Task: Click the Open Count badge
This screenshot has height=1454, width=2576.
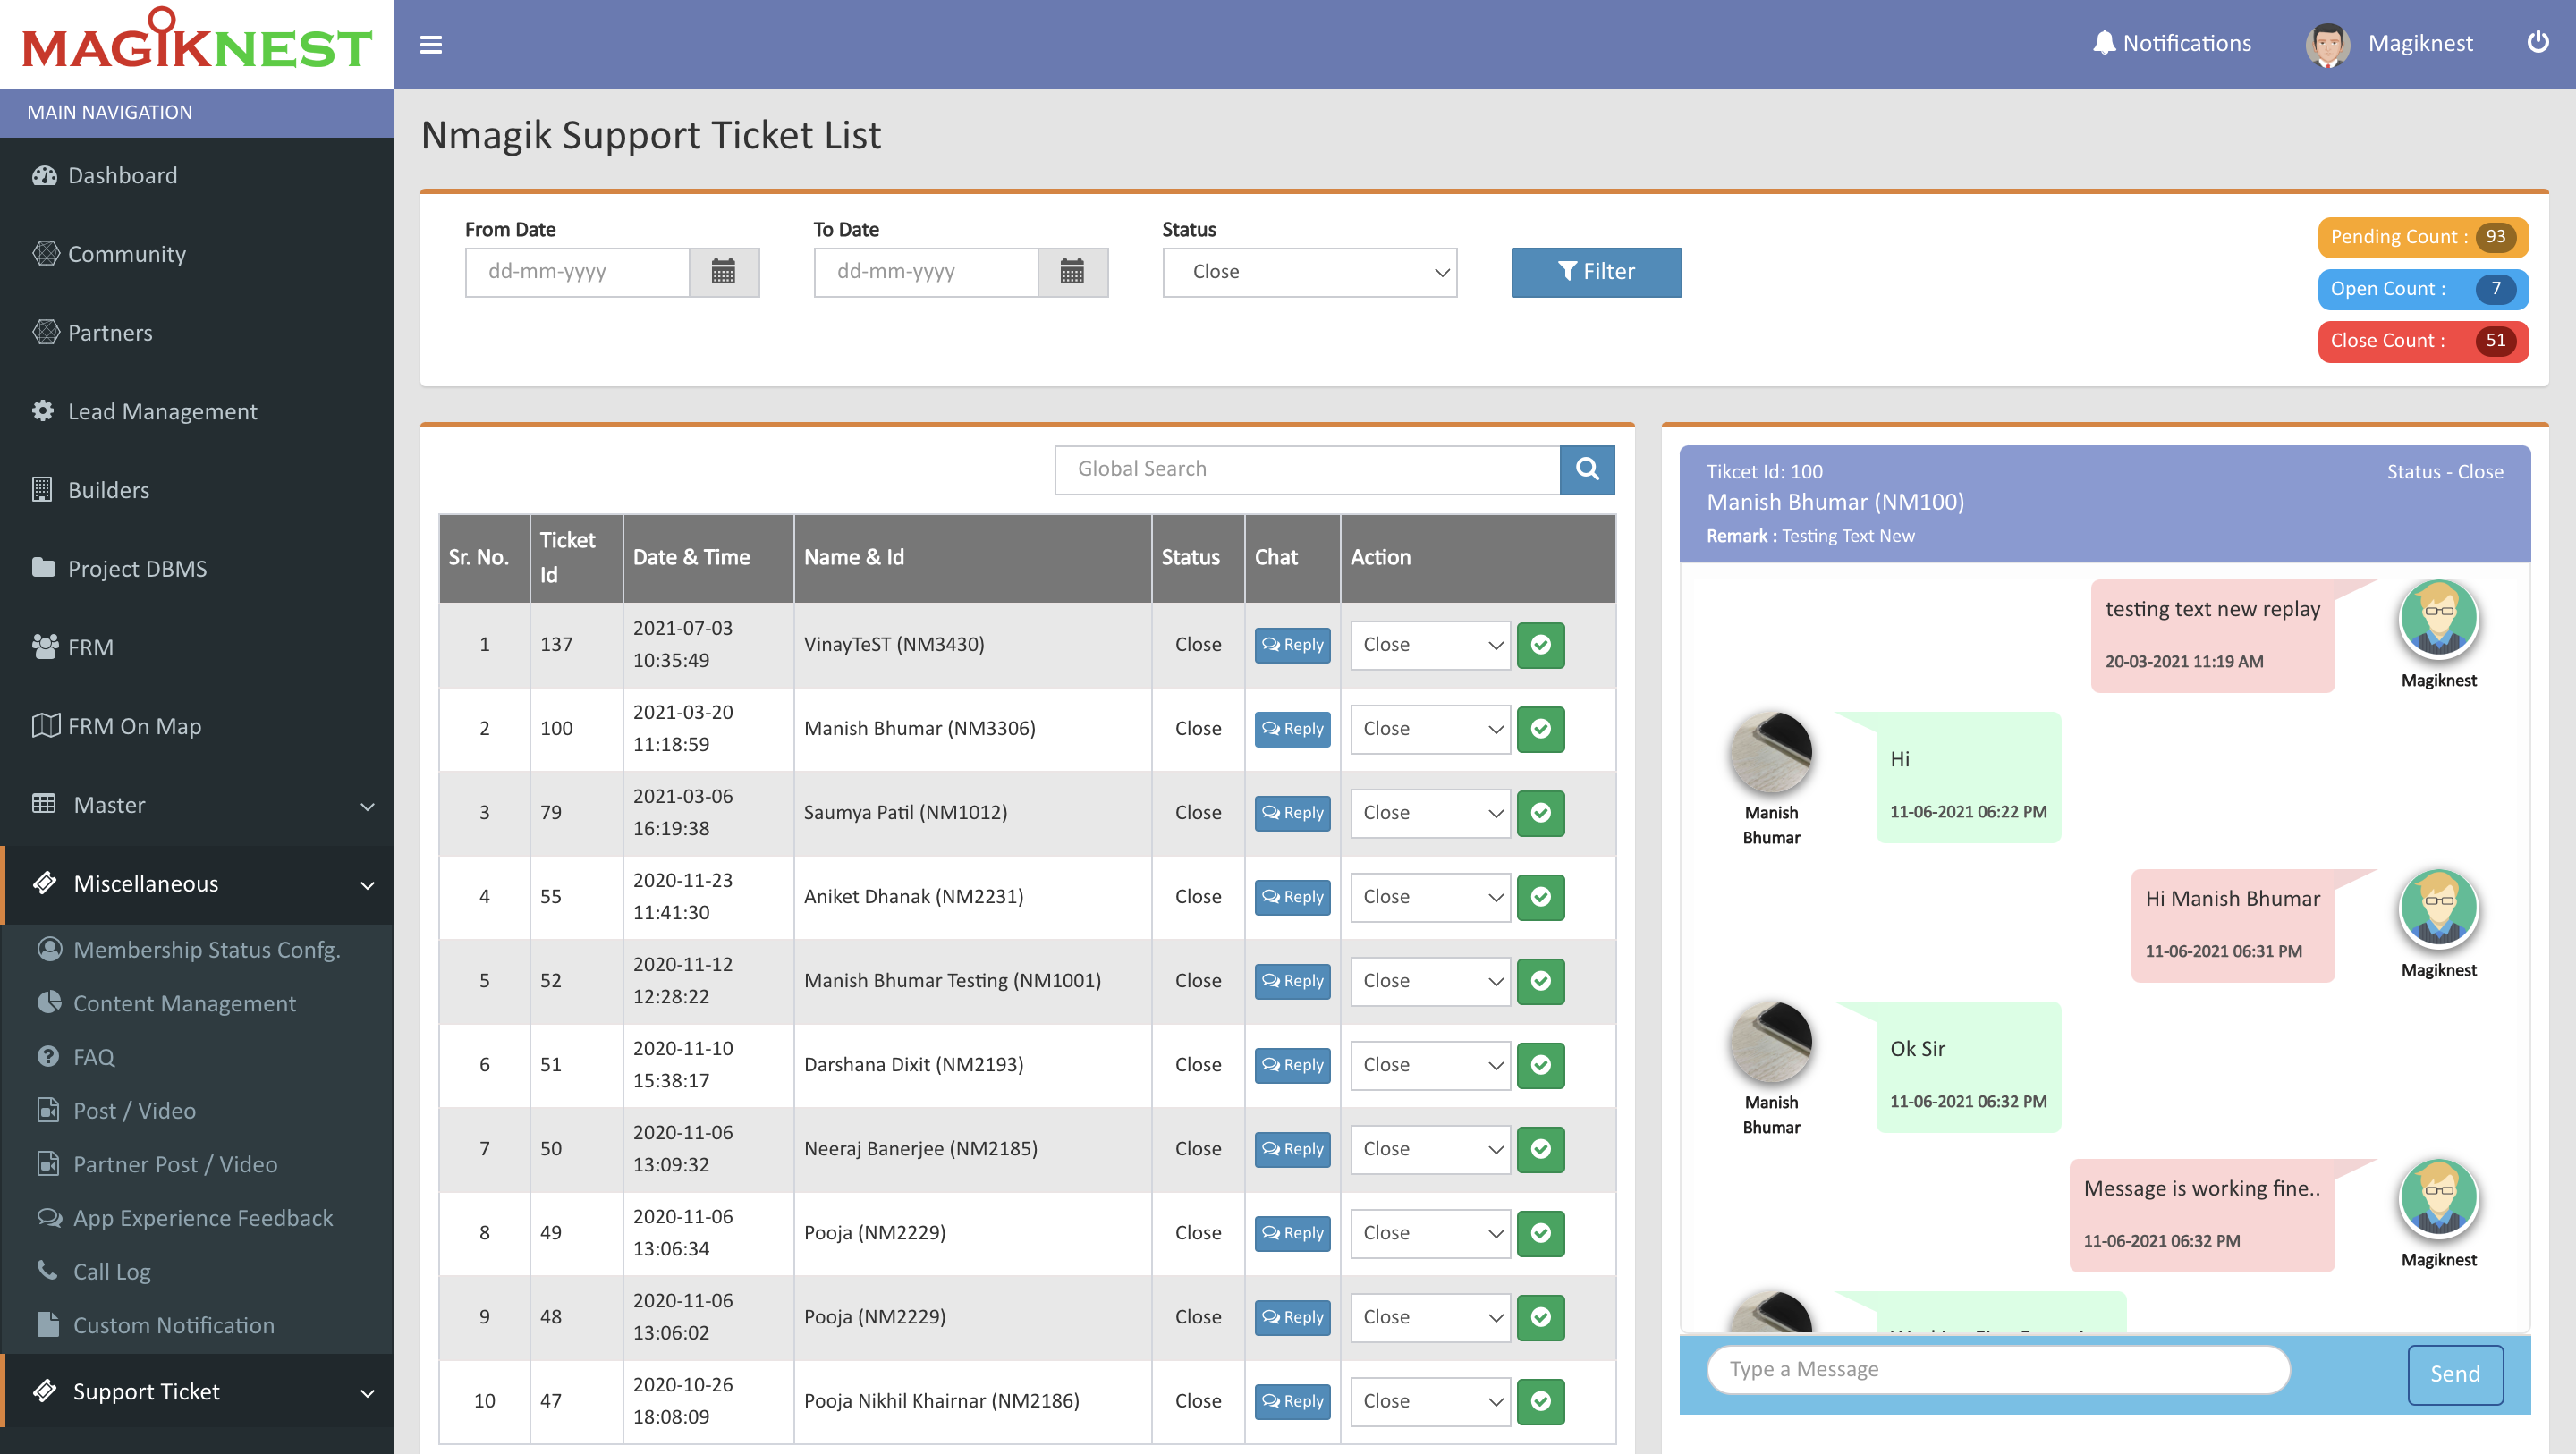Action: (2423, 289)
